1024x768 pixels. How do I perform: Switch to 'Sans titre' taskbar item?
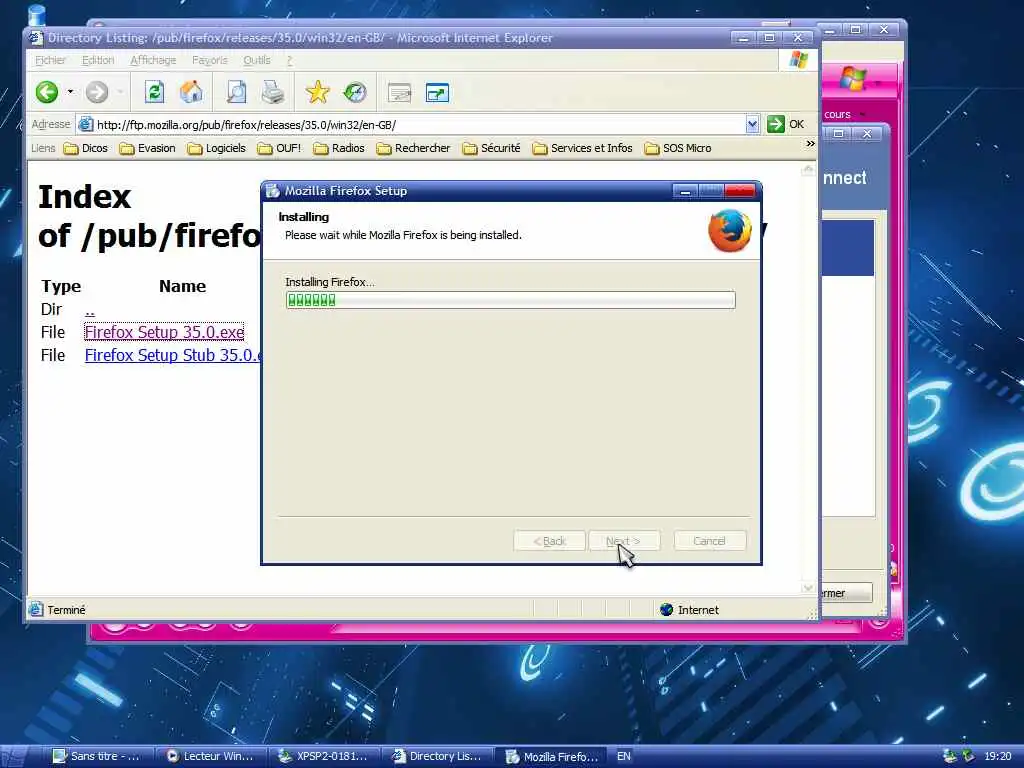click(x=97, y=756)
